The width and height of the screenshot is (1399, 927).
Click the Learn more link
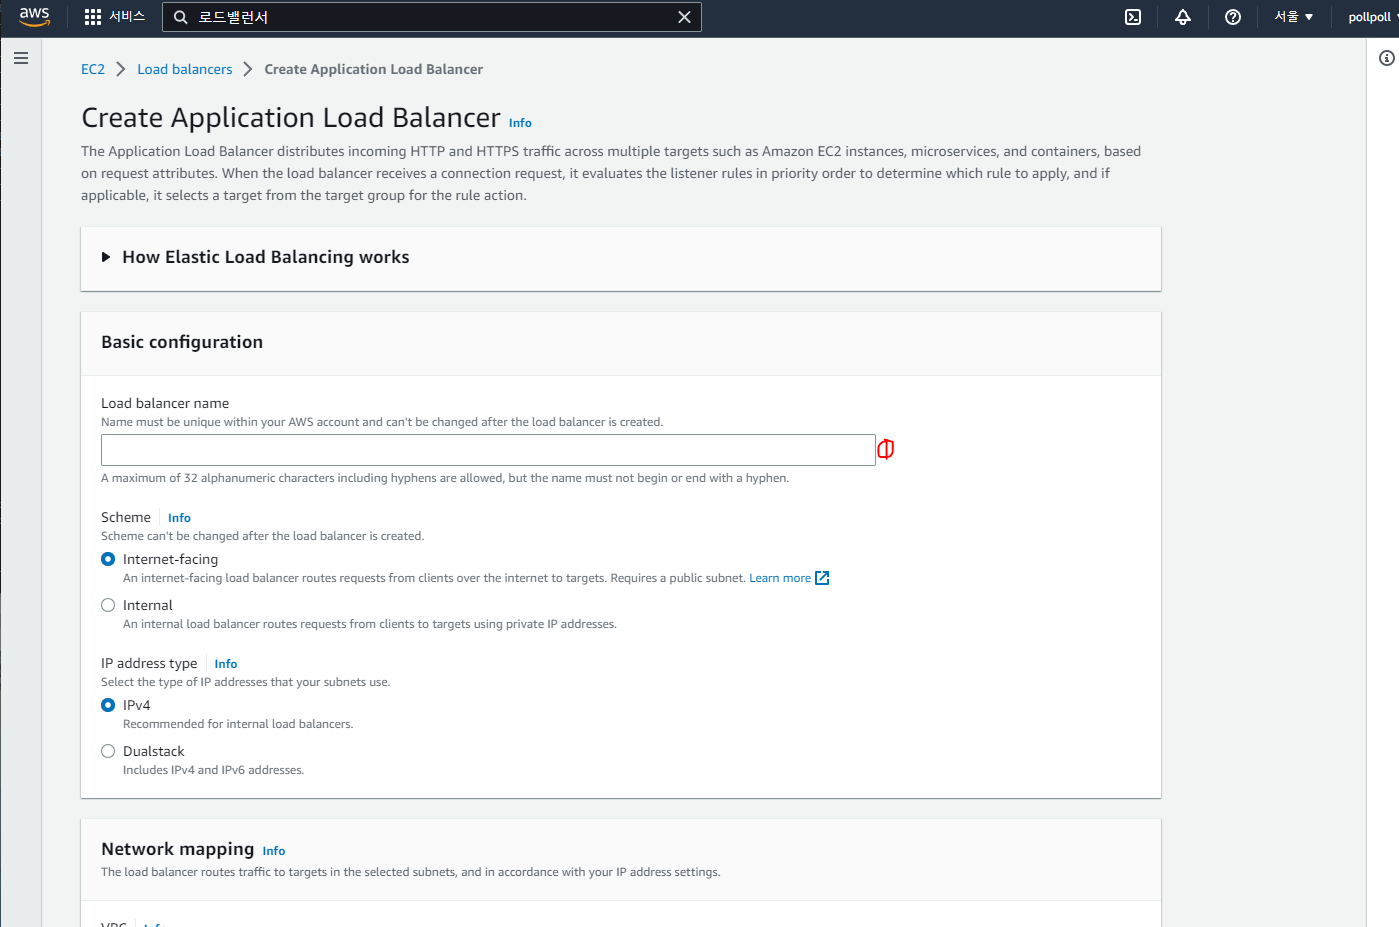click(780, 578)
